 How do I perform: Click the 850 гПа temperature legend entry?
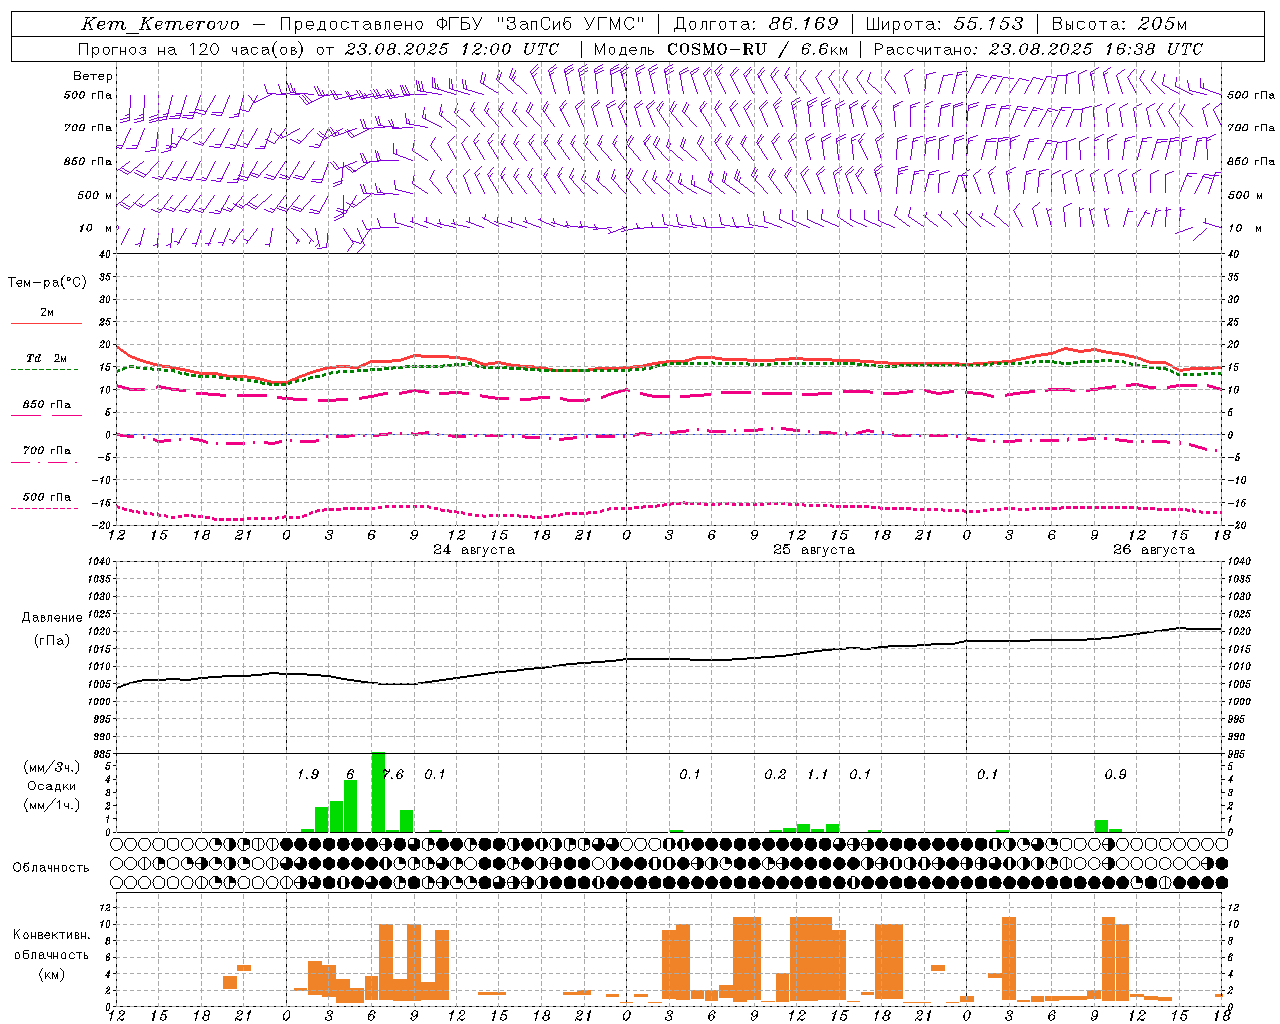47,405
